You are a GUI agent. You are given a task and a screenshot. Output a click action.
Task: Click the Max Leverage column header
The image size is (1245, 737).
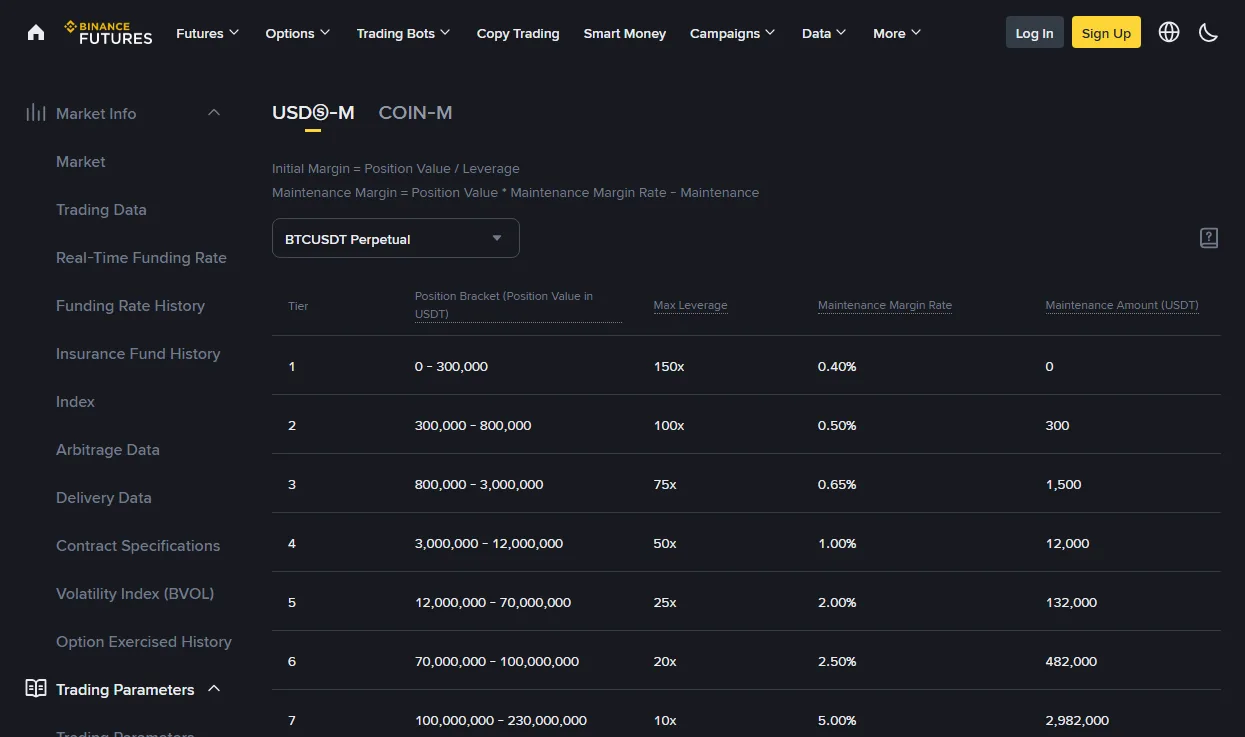(690, 305)
